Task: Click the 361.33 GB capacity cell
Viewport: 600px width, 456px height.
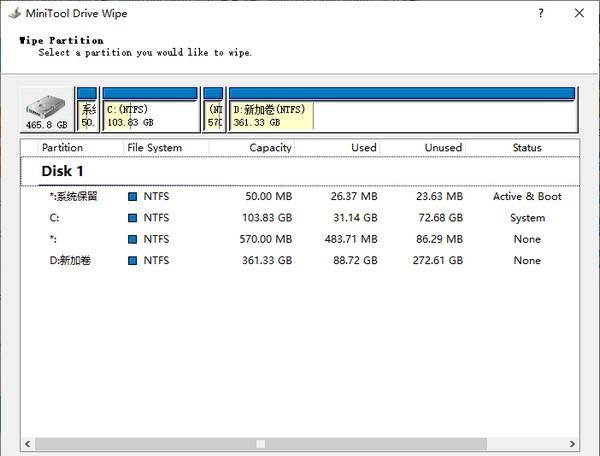Action: 267,261
